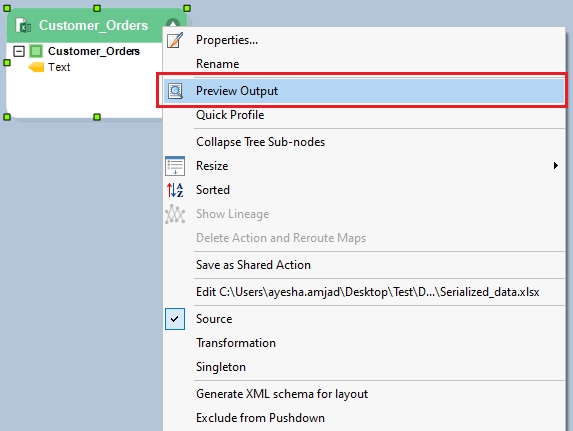Open Edit Serialized_data.xlsx file path entry

coord(368,292)
